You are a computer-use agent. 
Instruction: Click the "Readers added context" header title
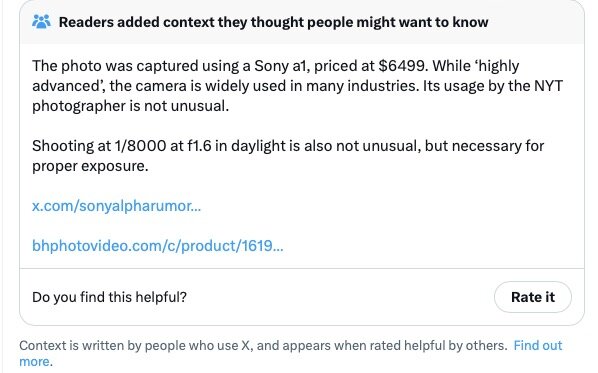[x=273, y=22]
